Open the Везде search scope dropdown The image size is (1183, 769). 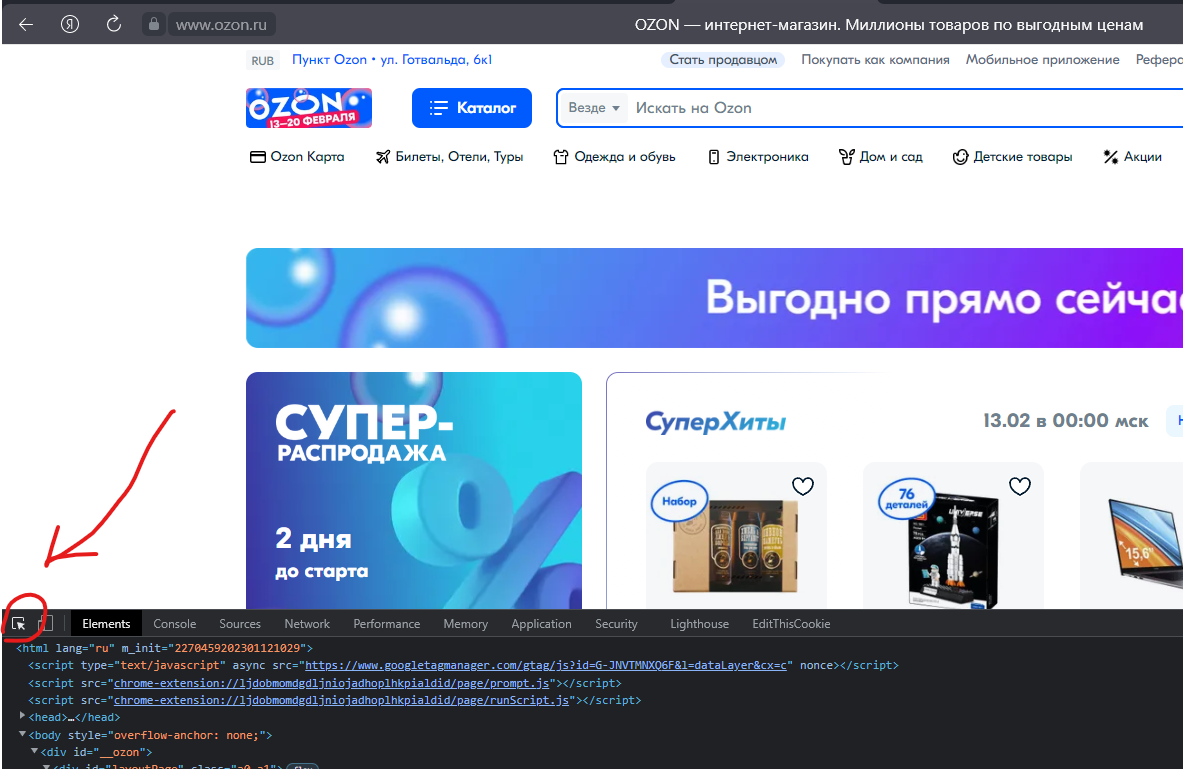pyautogui.click(x=594, y=108)
